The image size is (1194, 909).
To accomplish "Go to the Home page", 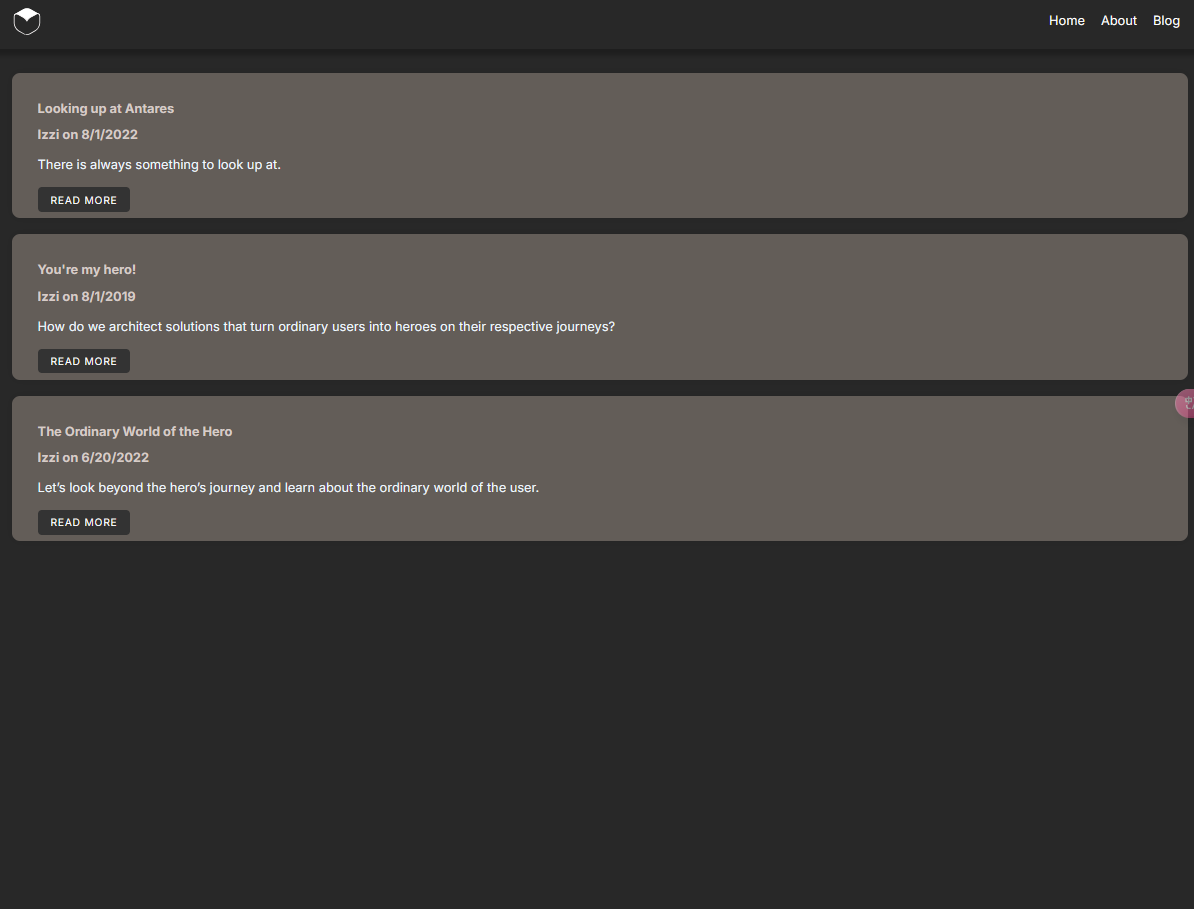I will click(x=1066, y=21).
